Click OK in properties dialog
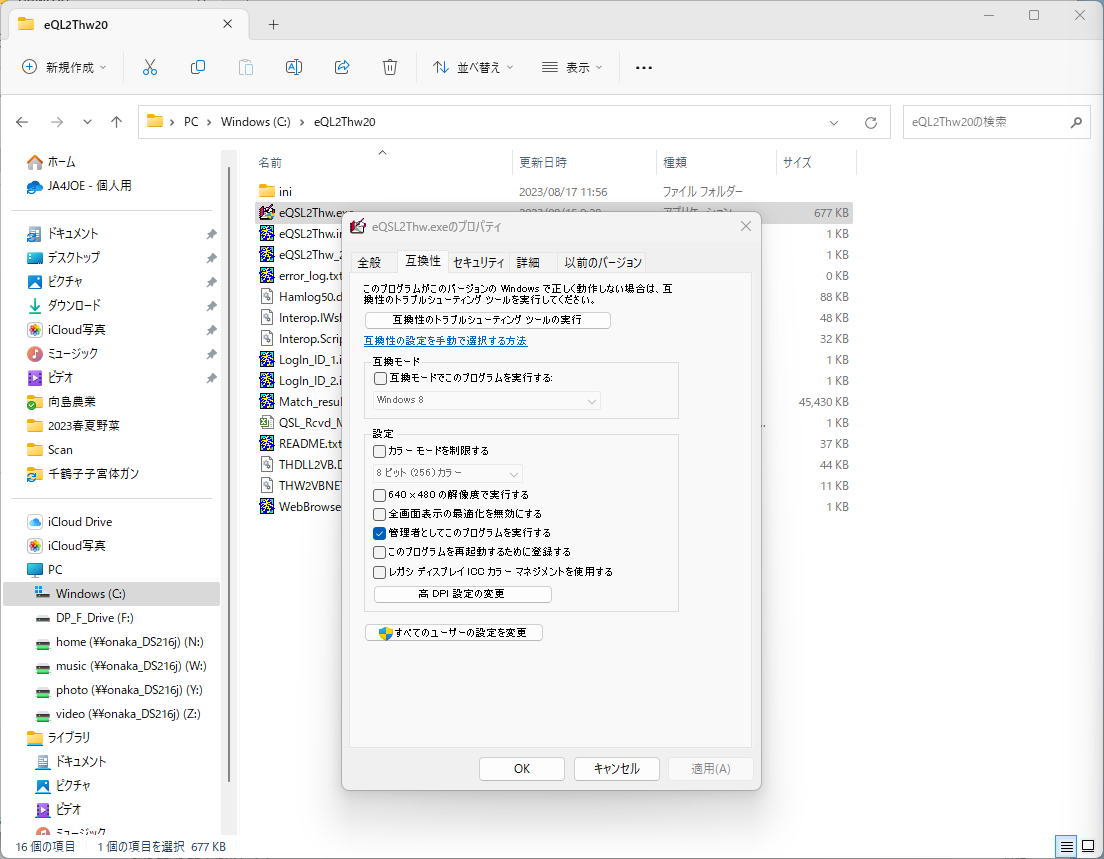Viewport: 1104px width, 859px height. [x=522, y=769]
